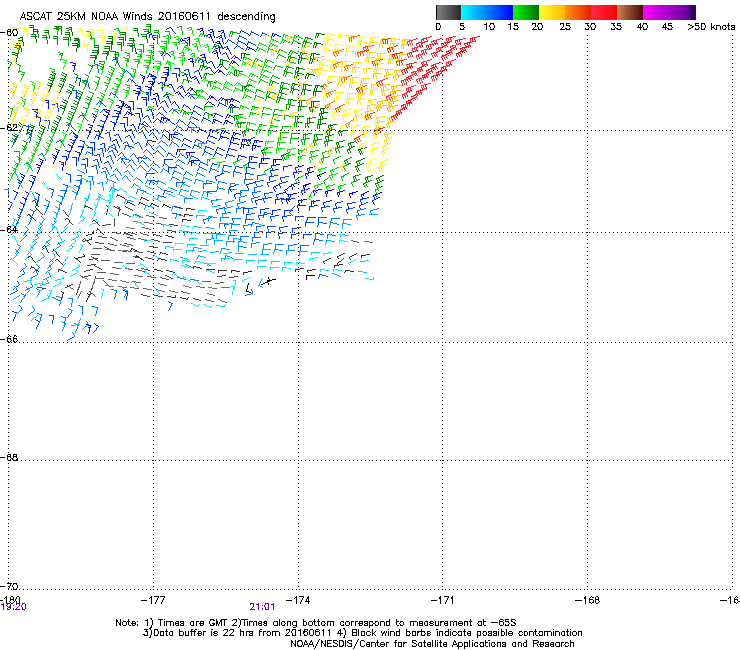Image resolution: width=740 pixels, height=650 pixels.
Task: Click the '40' legend scale label
Action: pos(642,27)
